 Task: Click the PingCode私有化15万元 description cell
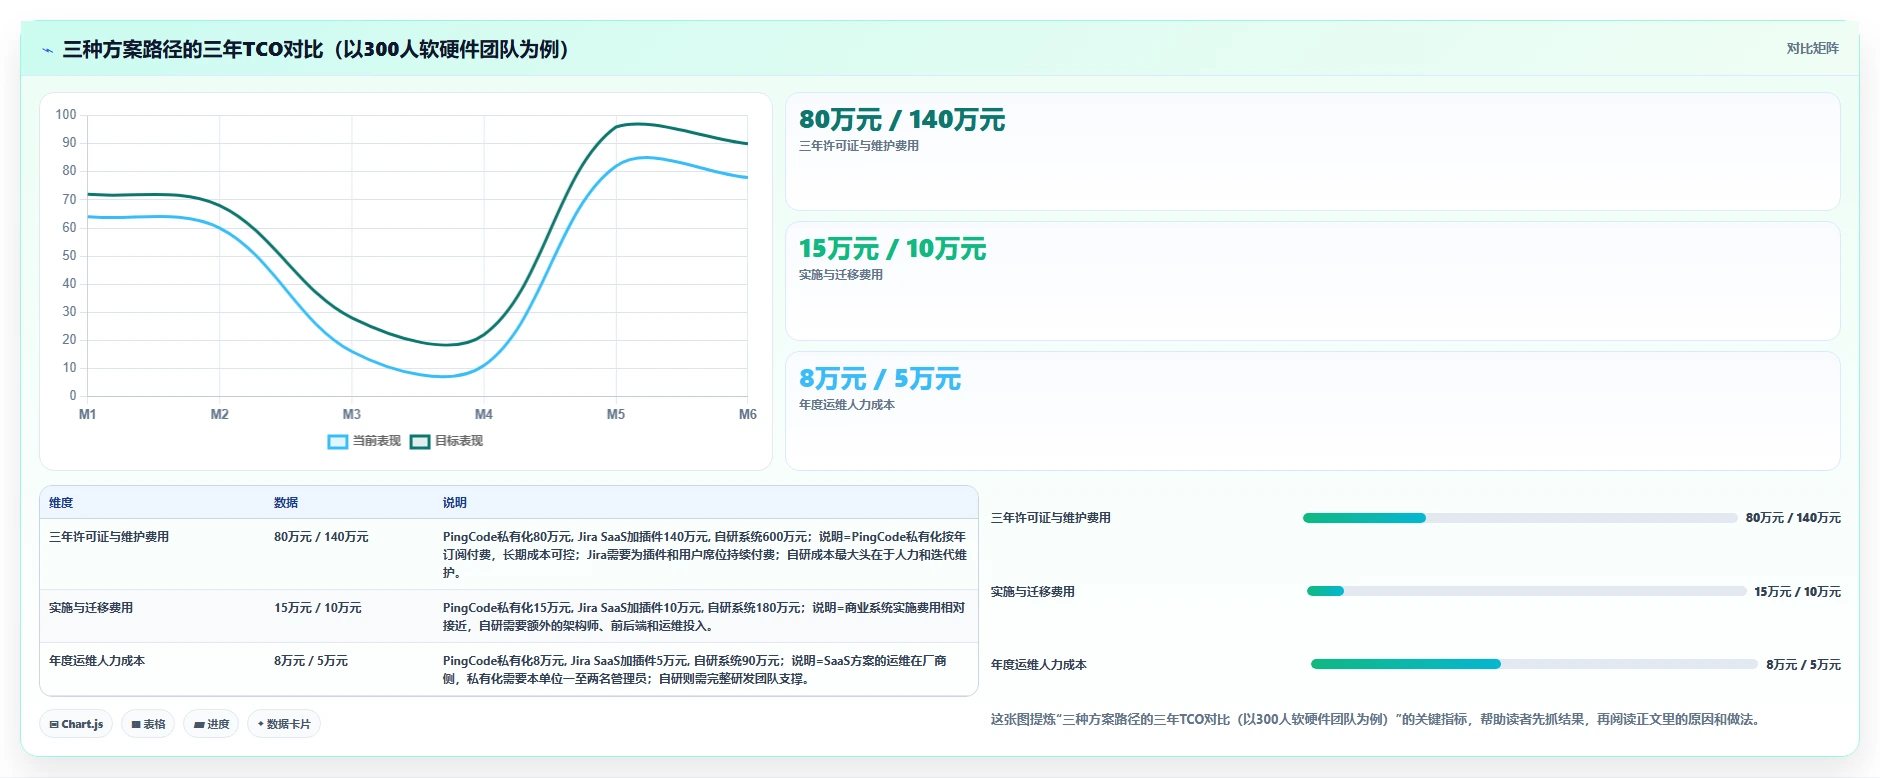click(x=705, y=617)
